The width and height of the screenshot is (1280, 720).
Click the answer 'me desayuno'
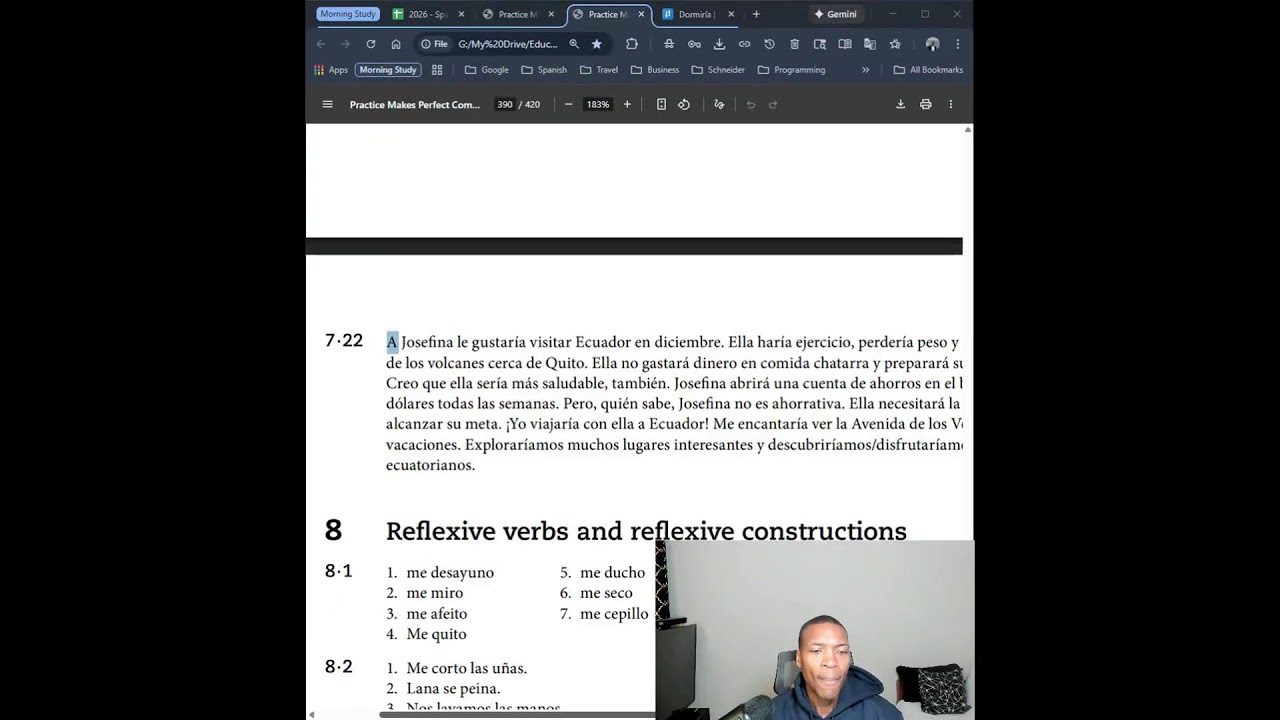450,573
